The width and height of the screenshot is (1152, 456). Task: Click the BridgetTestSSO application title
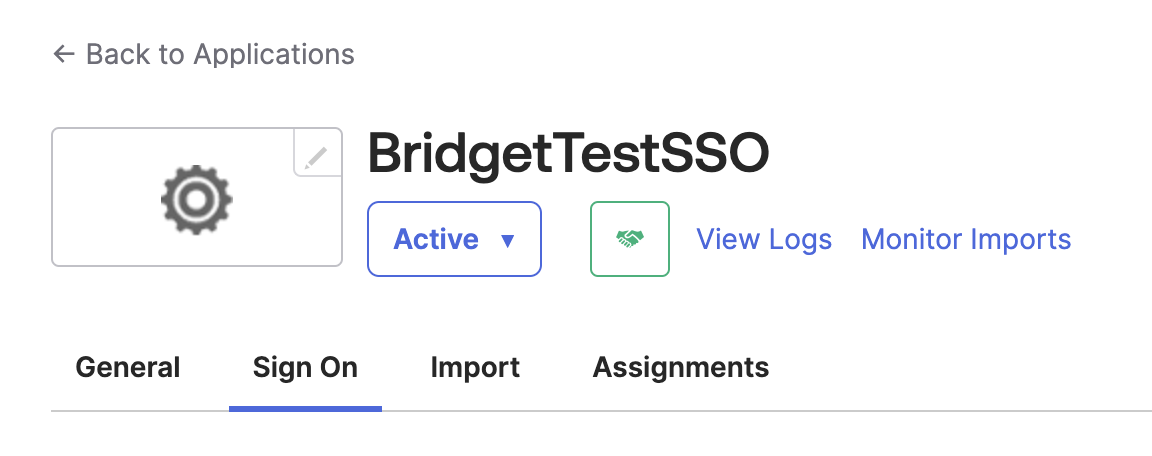568,155
